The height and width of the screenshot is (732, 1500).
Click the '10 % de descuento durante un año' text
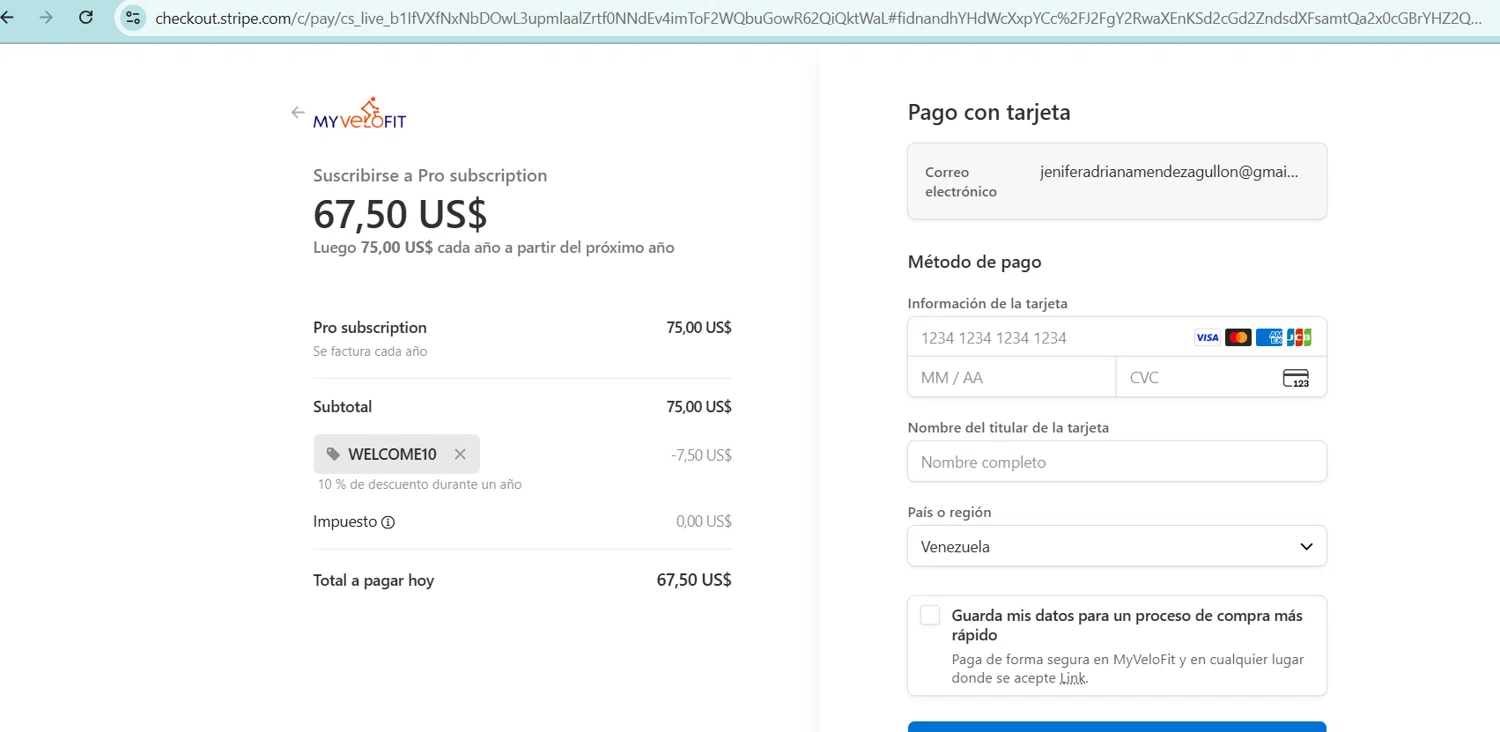pyautogui.click(x=420, y=484)
